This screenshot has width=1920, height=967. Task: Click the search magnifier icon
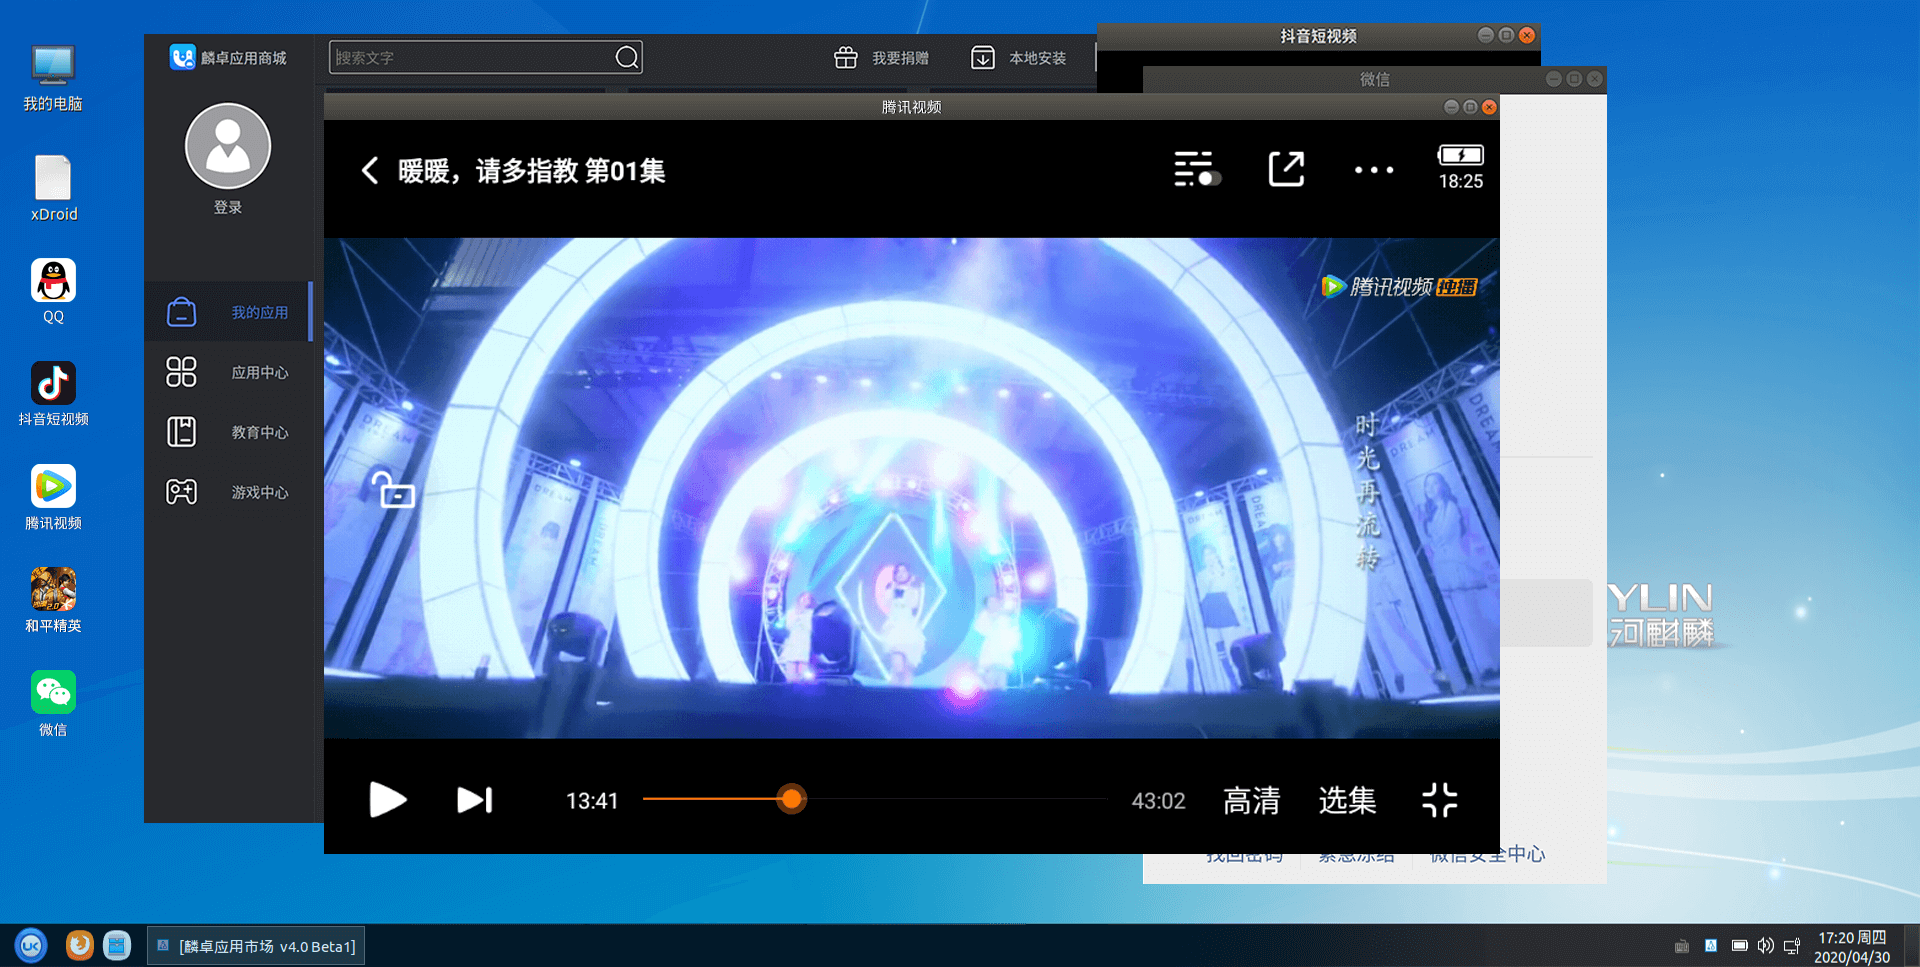tap(627, 57)
